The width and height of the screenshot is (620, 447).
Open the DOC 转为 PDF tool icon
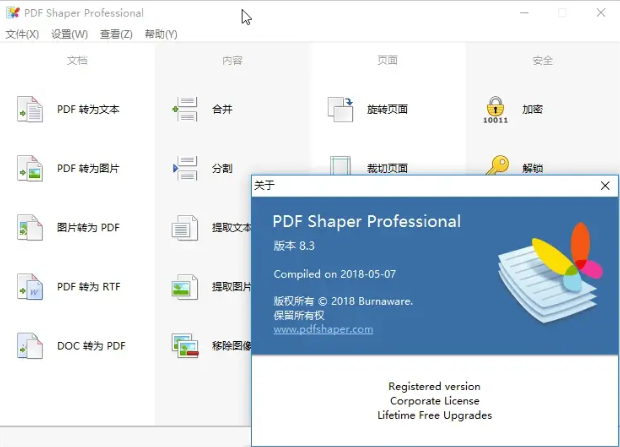point(30,346)
